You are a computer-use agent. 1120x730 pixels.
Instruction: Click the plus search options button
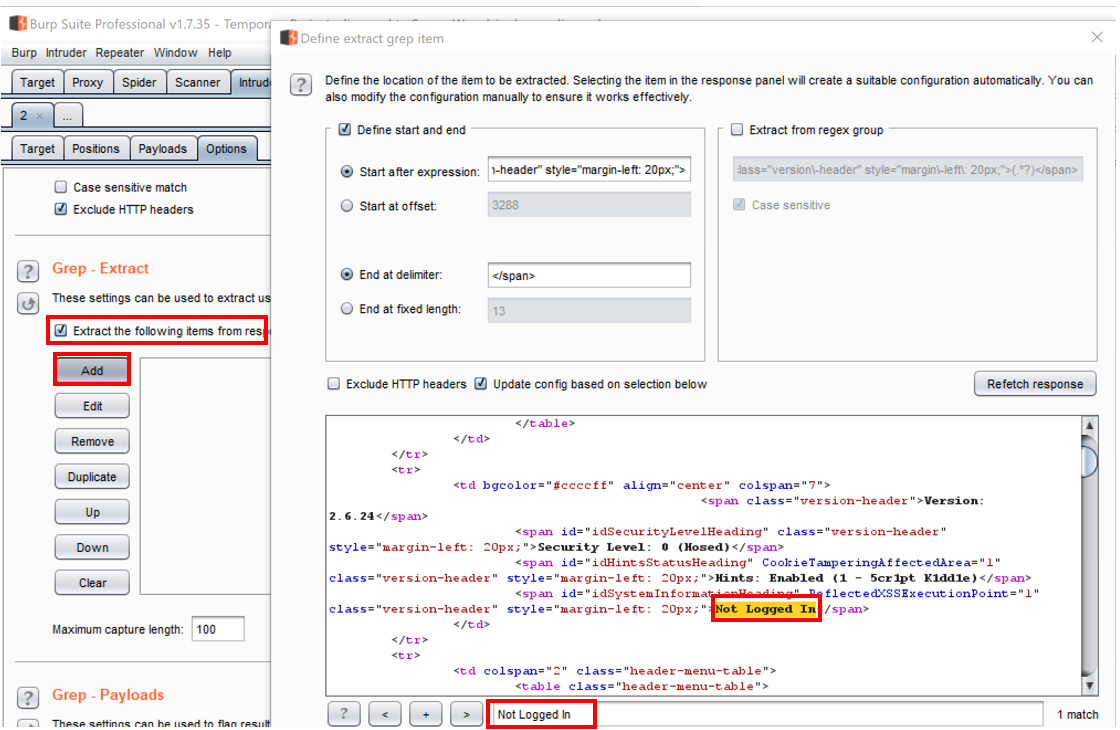click(x=425, y=714)
